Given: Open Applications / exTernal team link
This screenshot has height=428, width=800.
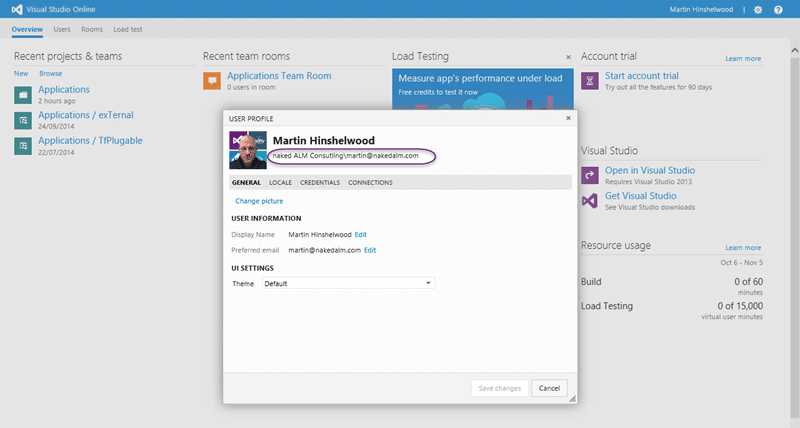Looking at the screenshot, I should 86,115.
